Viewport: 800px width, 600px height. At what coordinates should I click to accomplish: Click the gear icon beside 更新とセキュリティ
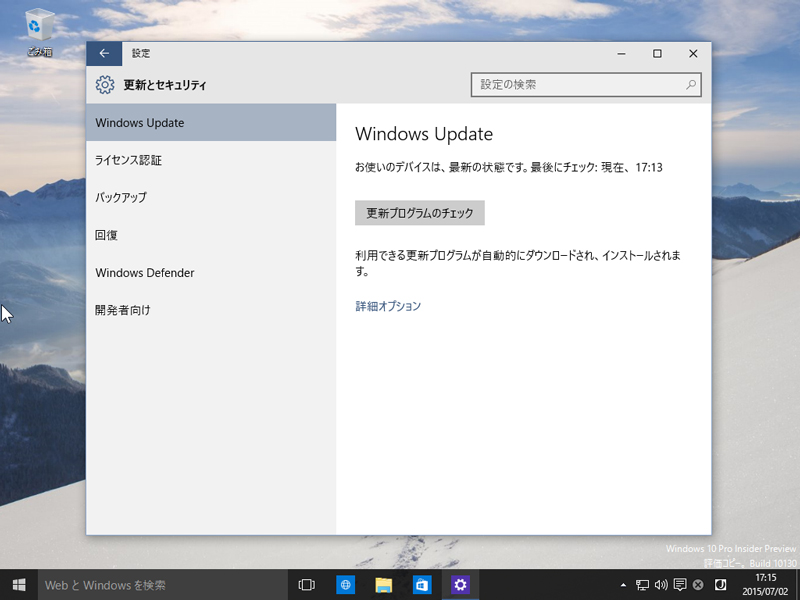105,85
